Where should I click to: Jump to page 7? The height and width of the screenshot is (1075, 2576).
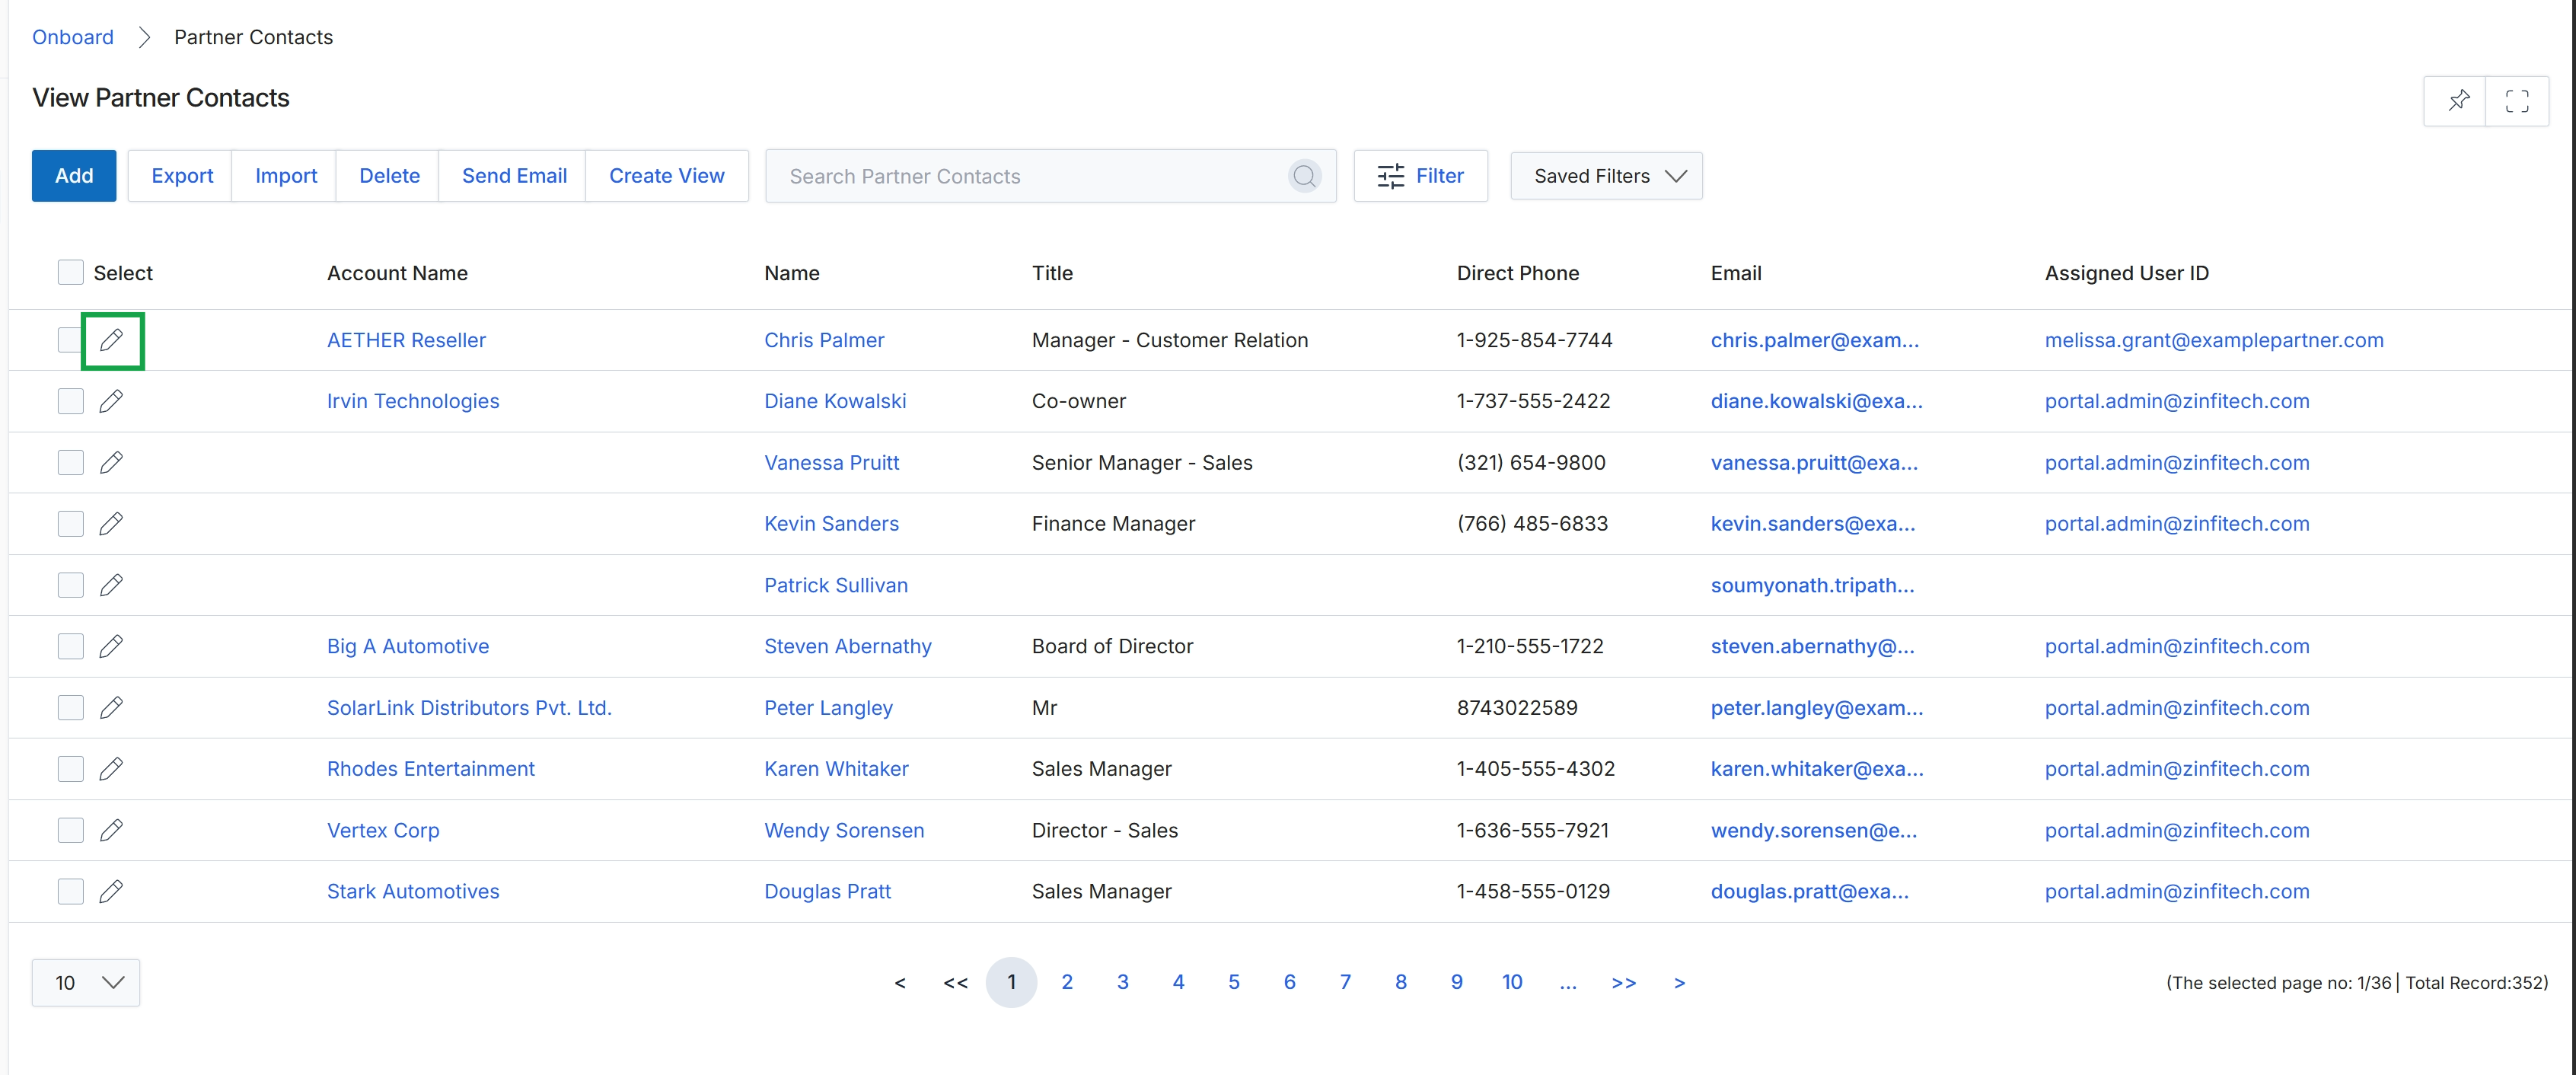tap(1345, 982)
